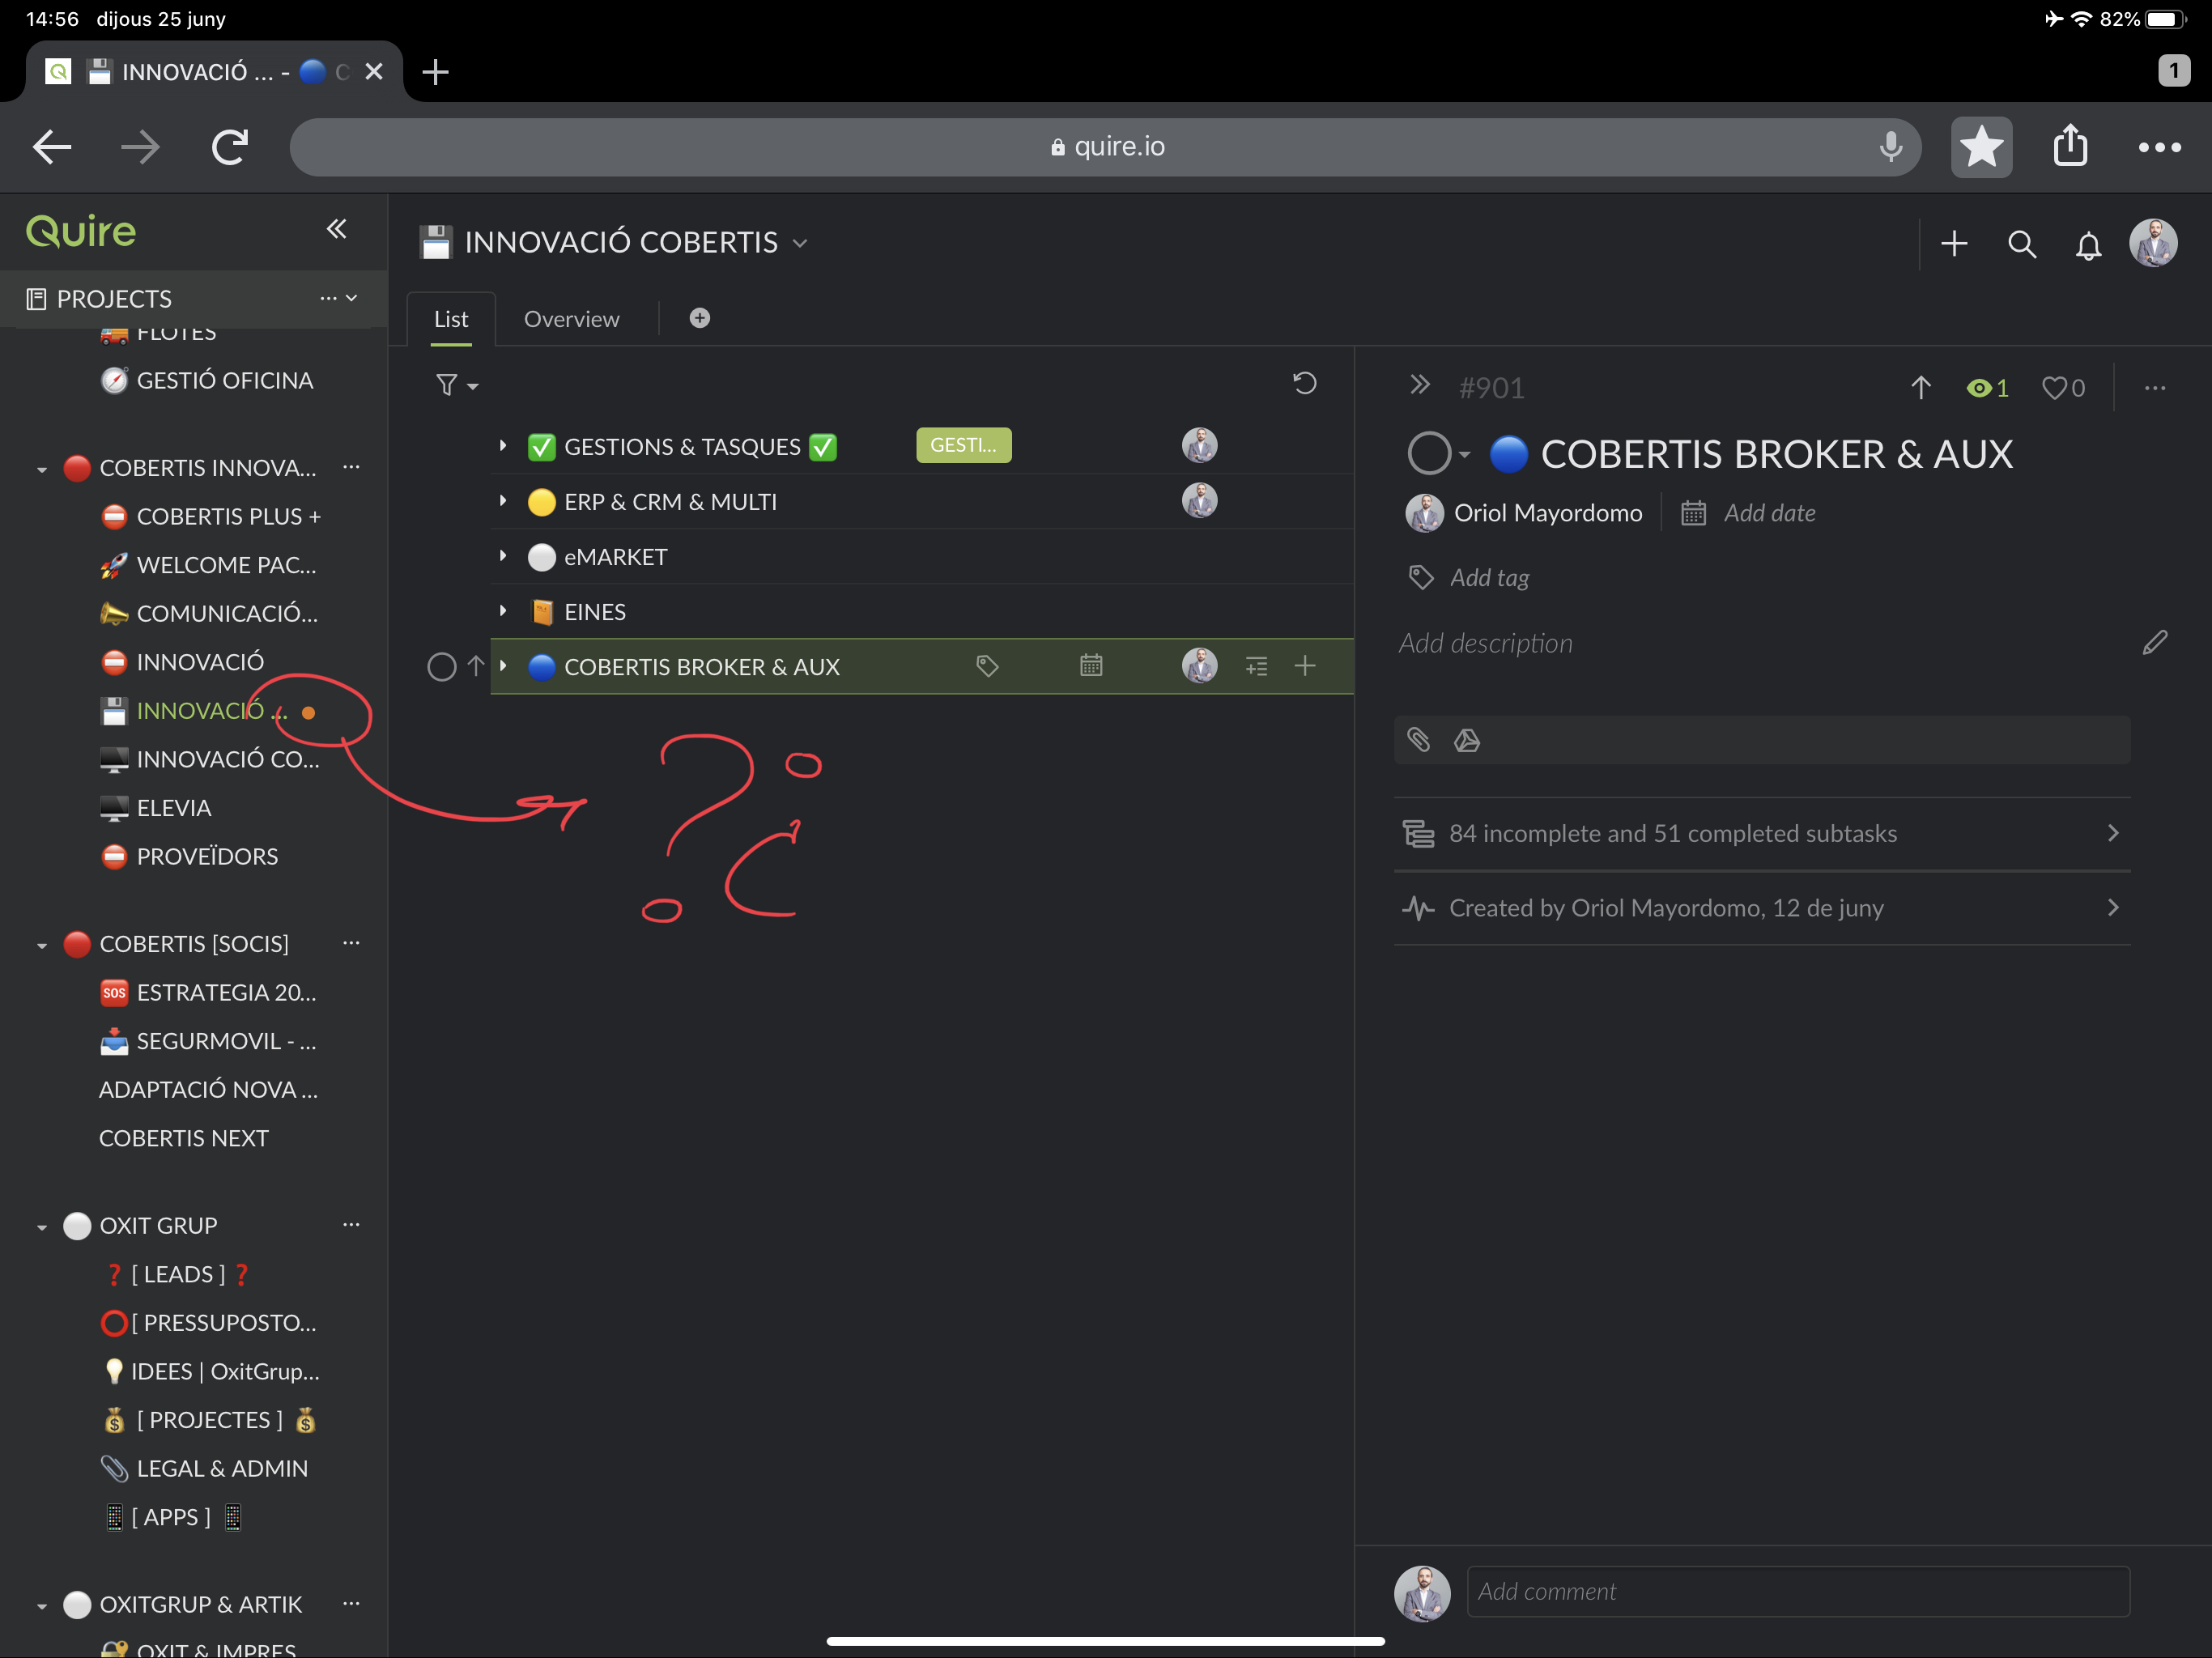Viewport: 2212px width, 1658px height.
Task: Open the add new item plus icon in header
Action: [x=1954, y=244]
